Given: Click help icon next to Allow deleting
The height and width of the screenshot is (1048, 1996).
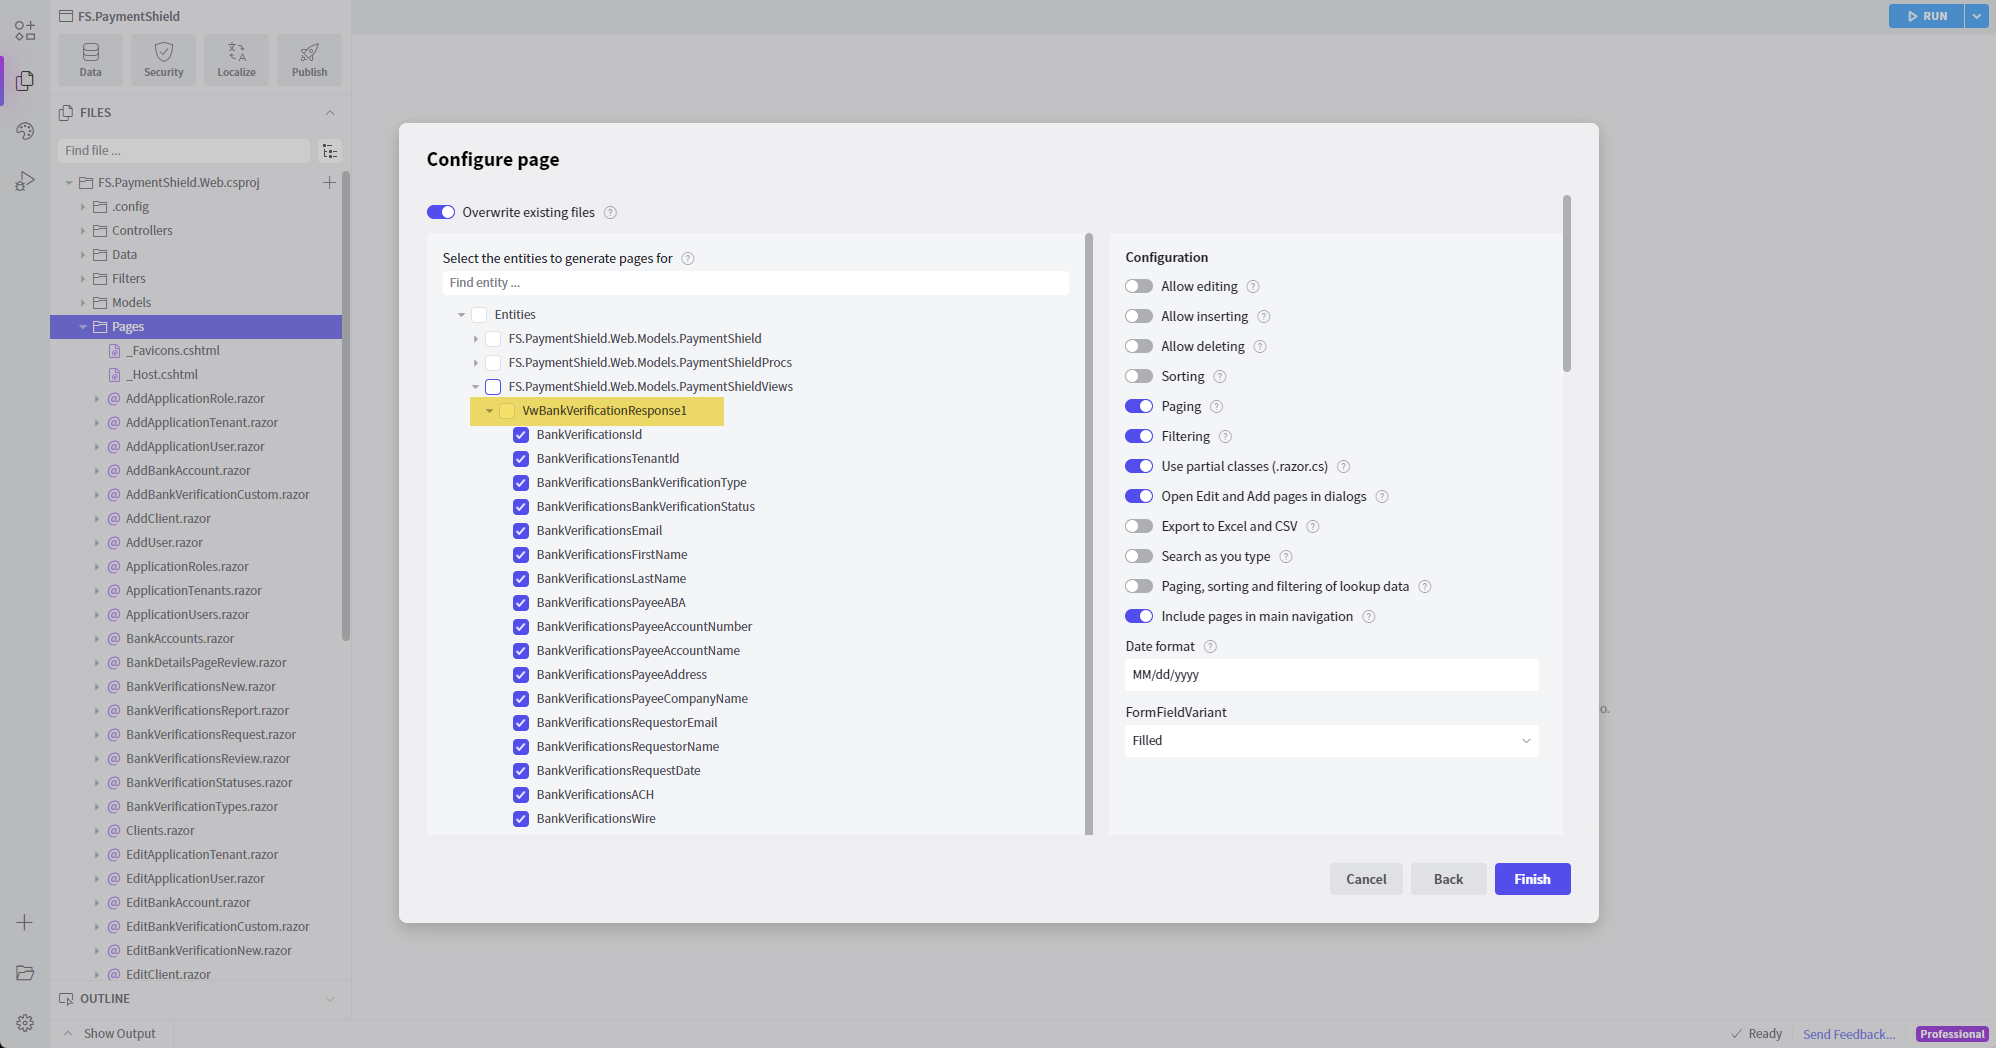Looking at the screenshot, I should (x=1260, y=346).
